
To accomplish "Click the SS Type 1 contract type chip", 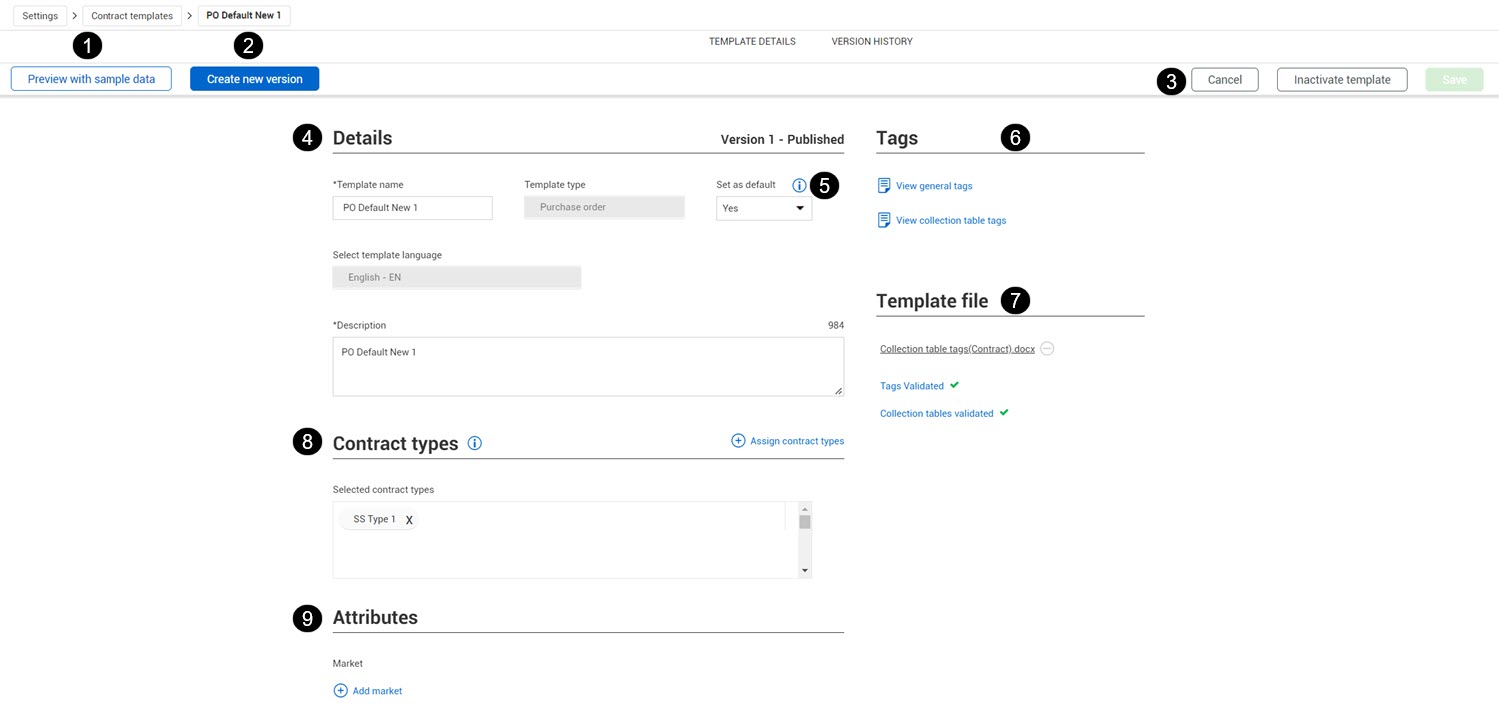I will [x=379, y=520].
